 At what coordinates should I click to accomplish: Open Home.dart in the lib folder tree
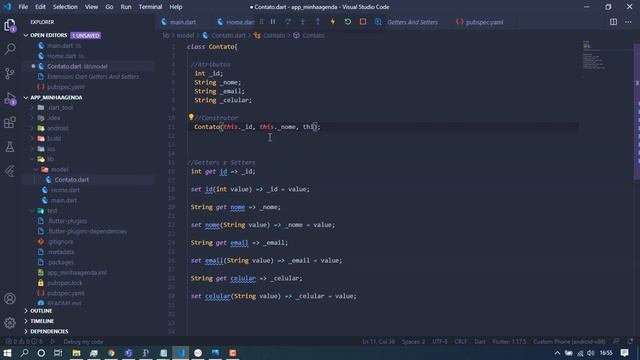(x=65, y=190)
